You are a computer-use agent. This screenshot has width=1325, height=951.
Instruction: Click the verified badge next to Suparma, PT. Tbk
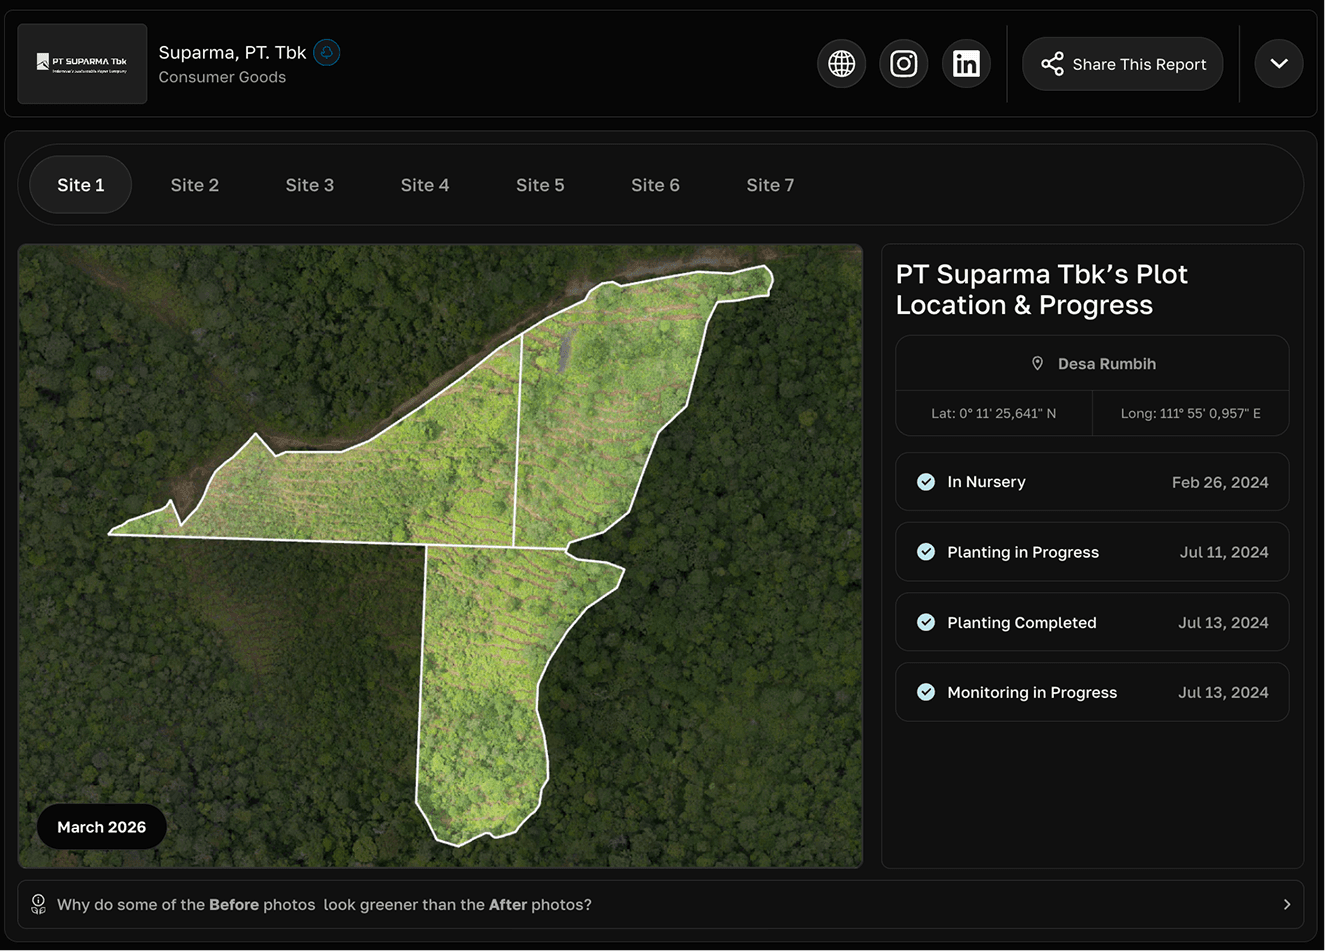point(327,52)
